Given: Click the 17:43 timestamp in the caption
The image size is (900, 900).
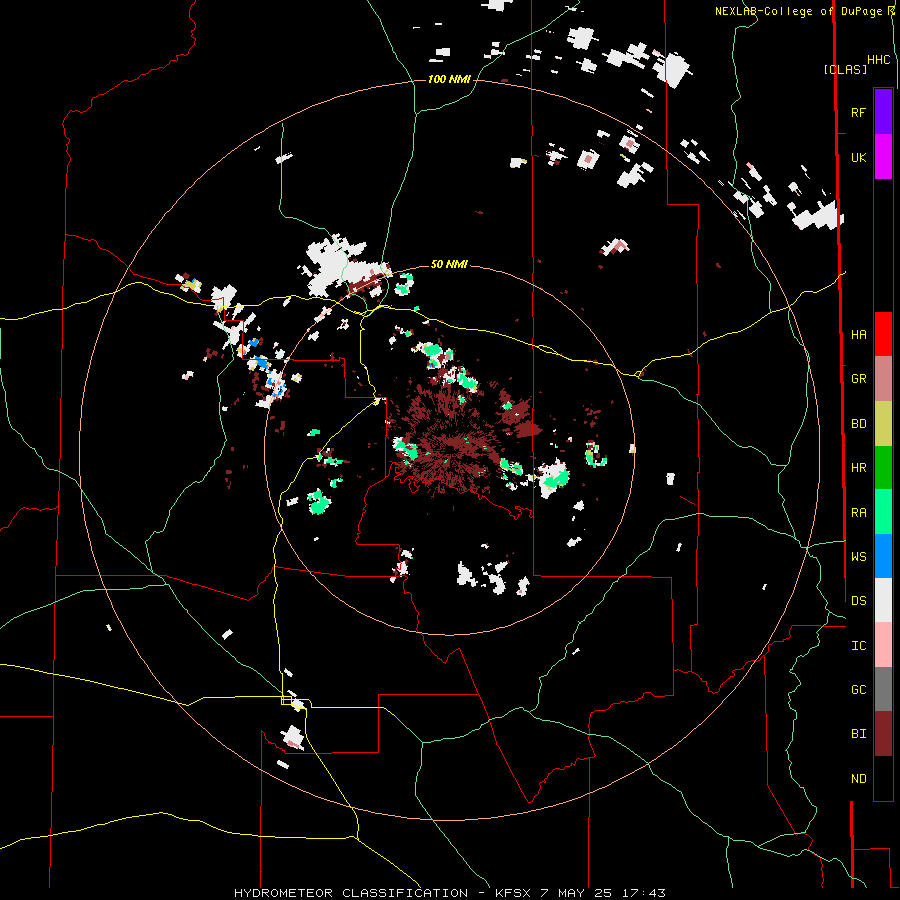Looking at the screenshot, I should tap(647, 893).
